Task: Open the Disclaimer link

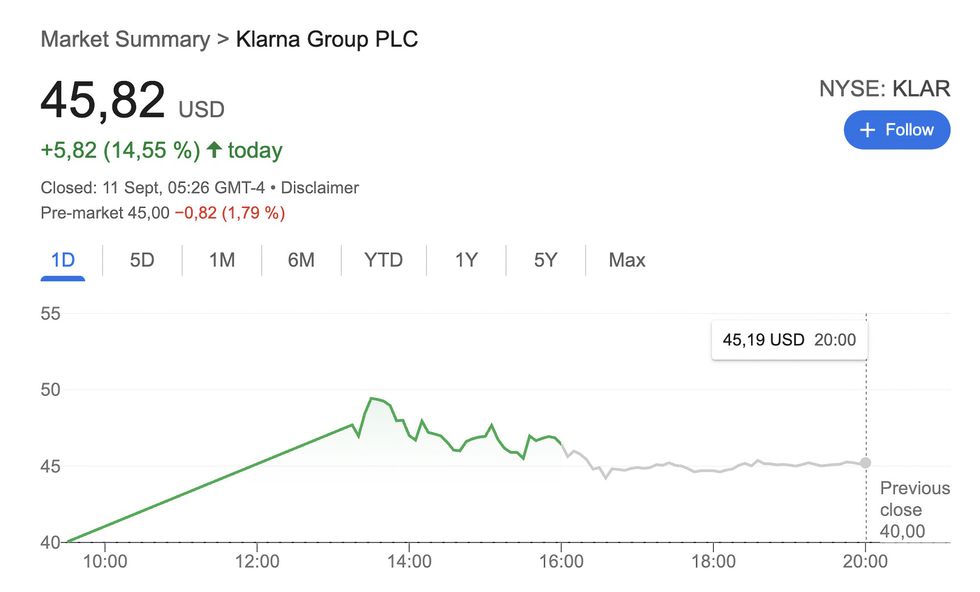Action: click(x=322, y=187)
